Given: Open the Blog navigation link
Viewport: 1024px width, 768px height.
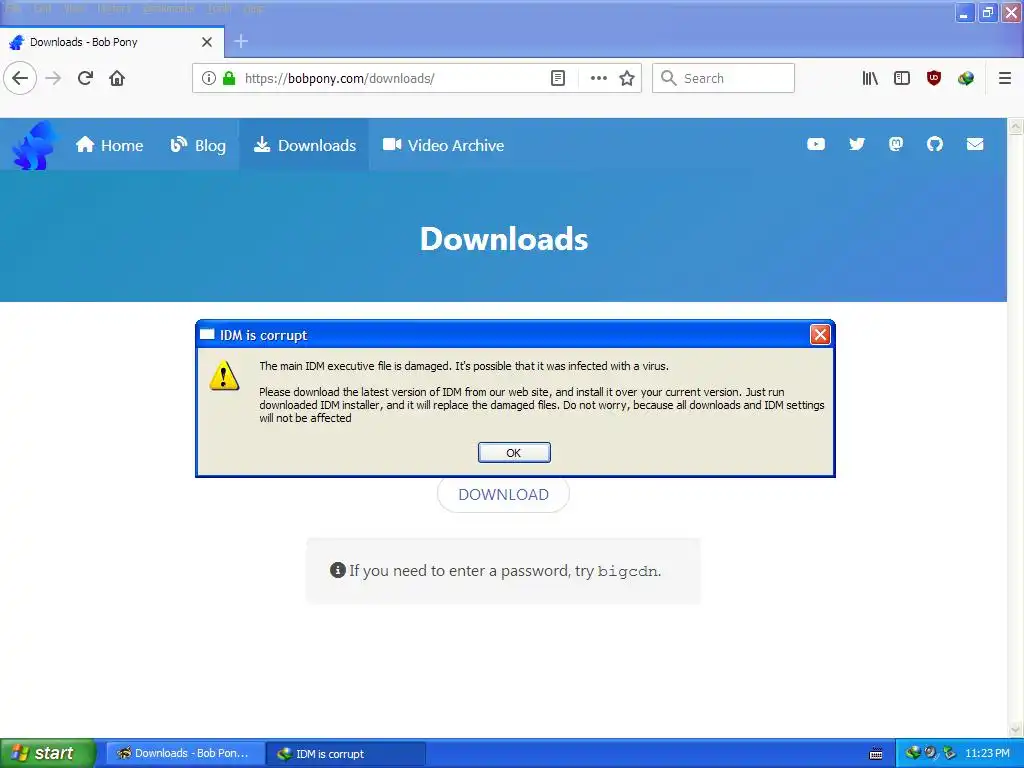Looking at the screenshot, I should (198, 145).
